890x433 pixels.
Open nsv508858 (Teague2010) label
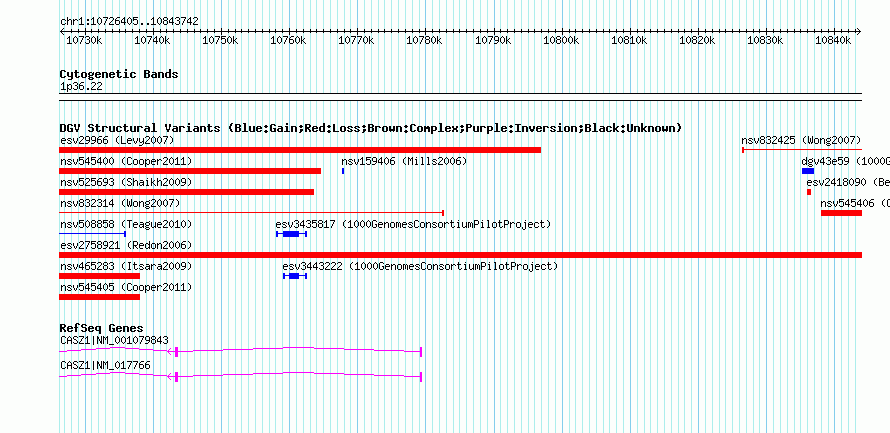(126, 224)
